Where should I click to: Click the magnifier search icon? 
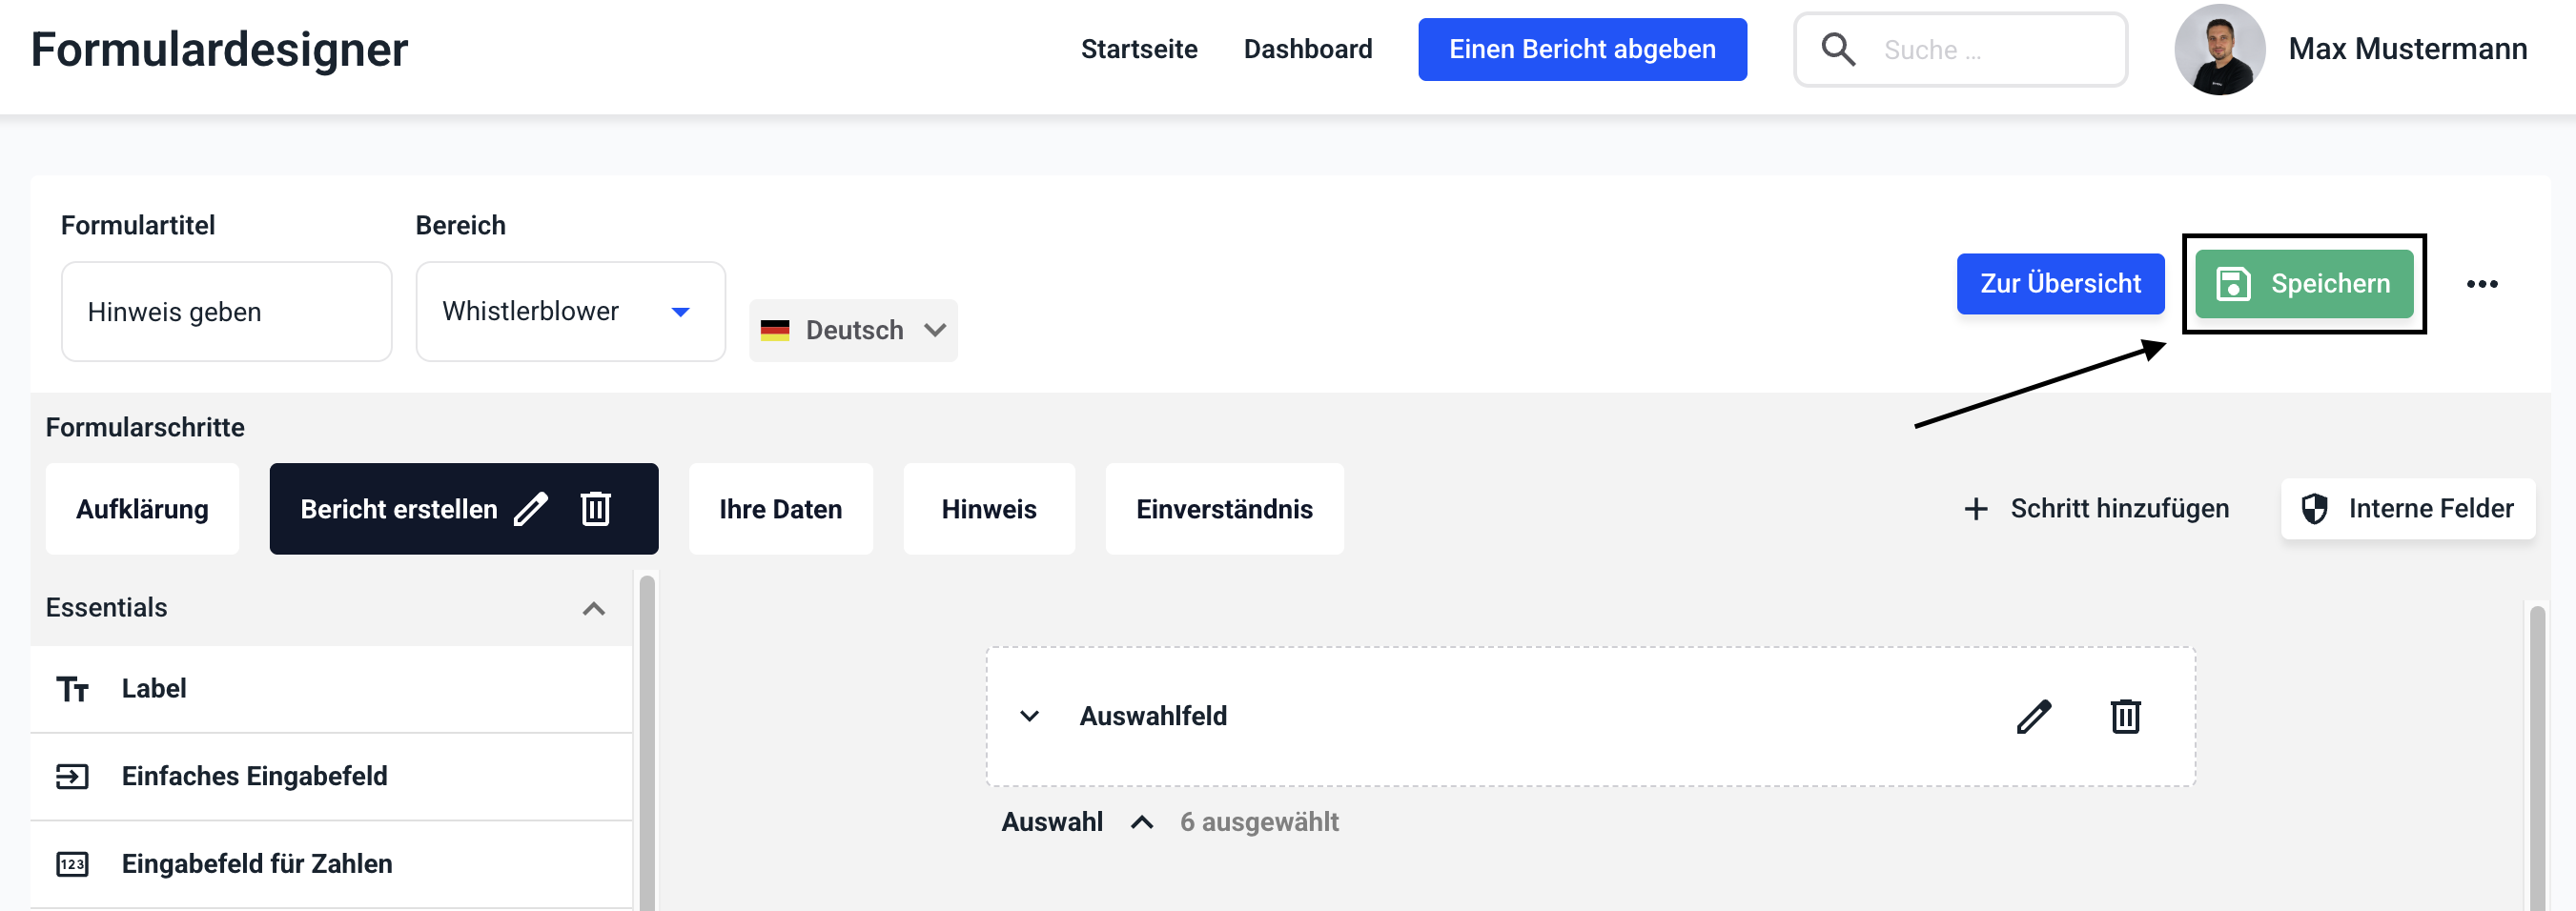(x=1837, y=49)
